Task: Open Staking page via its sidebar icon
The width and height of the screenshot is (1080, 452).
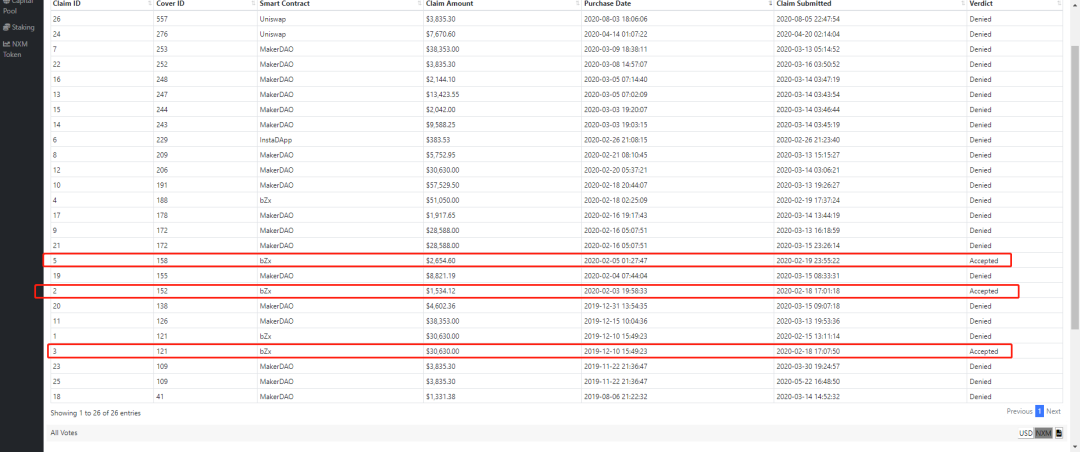Action: 6,27
